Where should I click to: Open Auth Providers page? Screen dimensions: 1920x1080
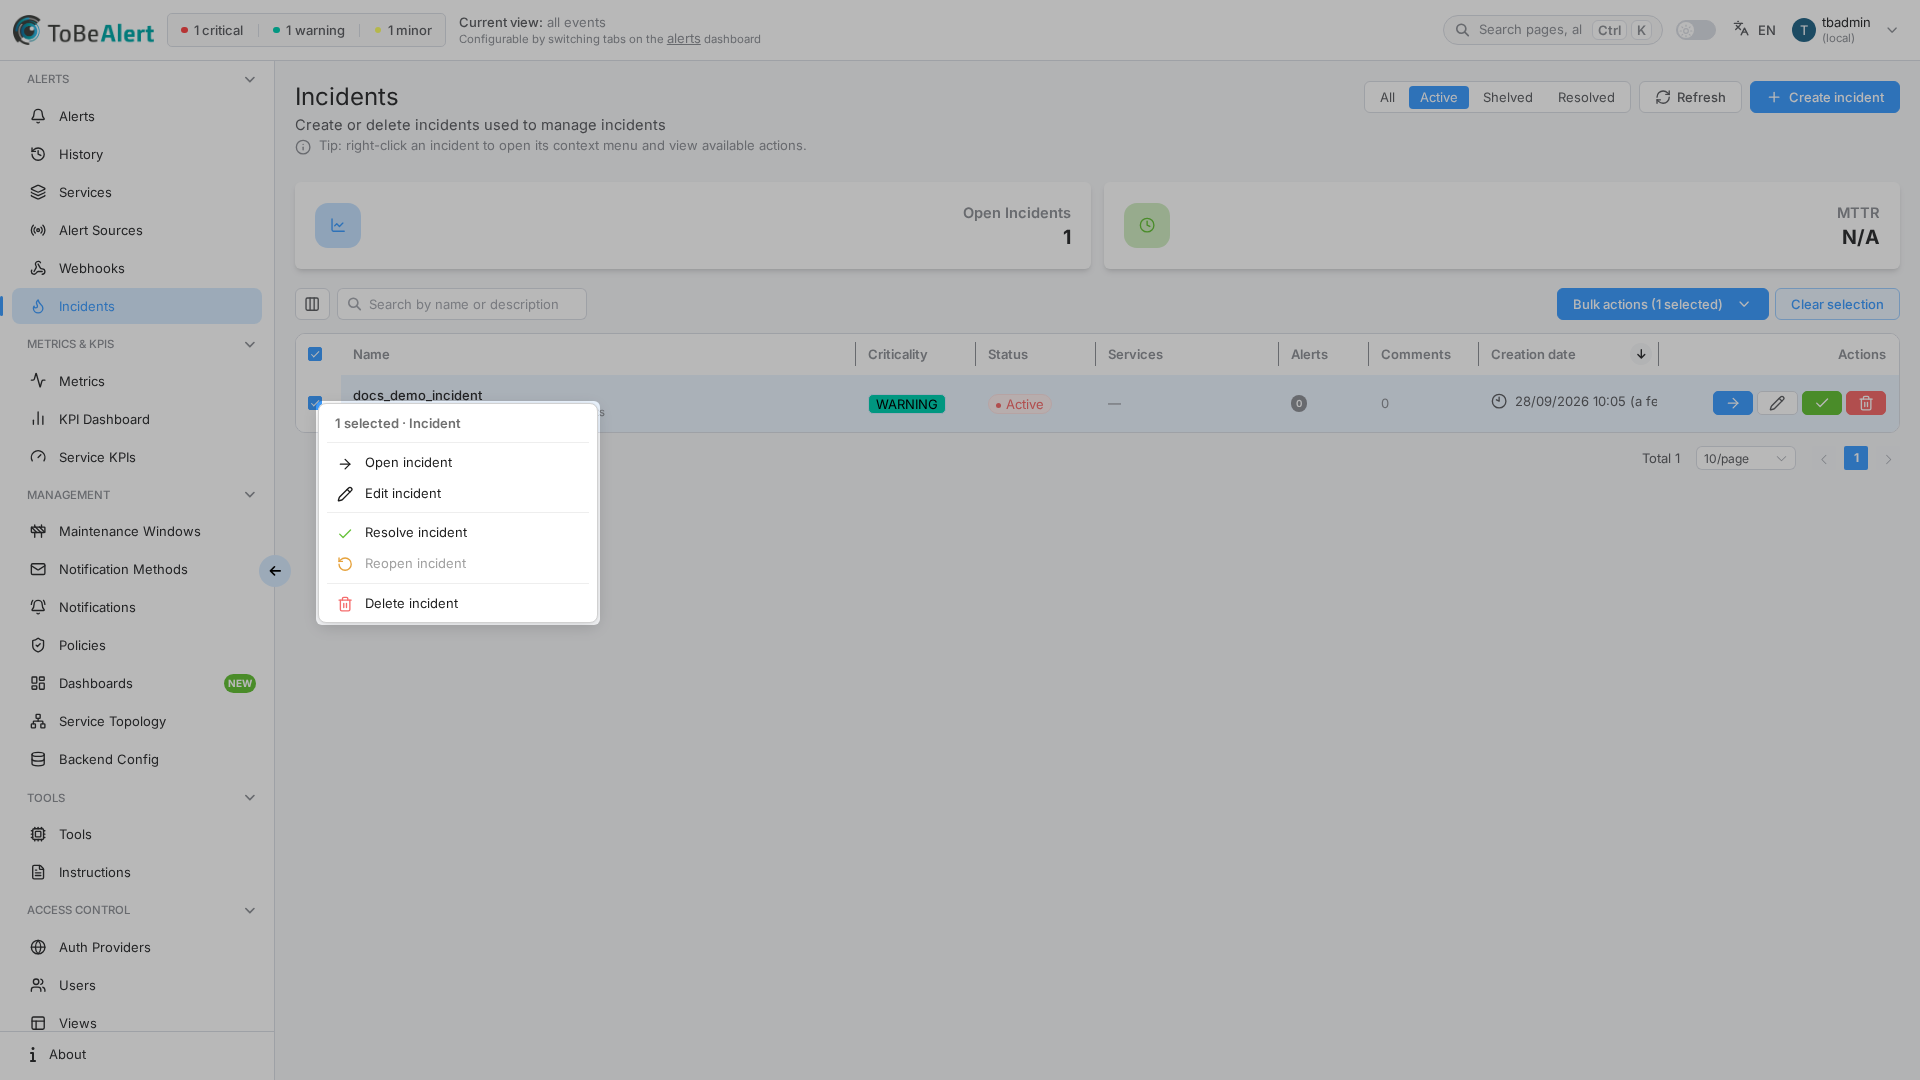pos(137,947)
